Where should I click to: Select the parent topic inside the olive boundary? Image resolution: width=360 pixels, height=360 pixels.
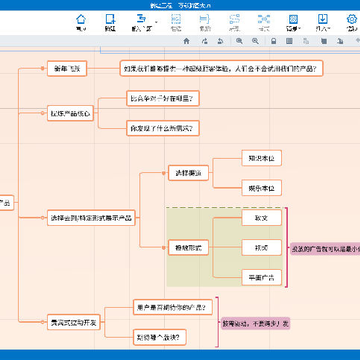coord(188,248)
